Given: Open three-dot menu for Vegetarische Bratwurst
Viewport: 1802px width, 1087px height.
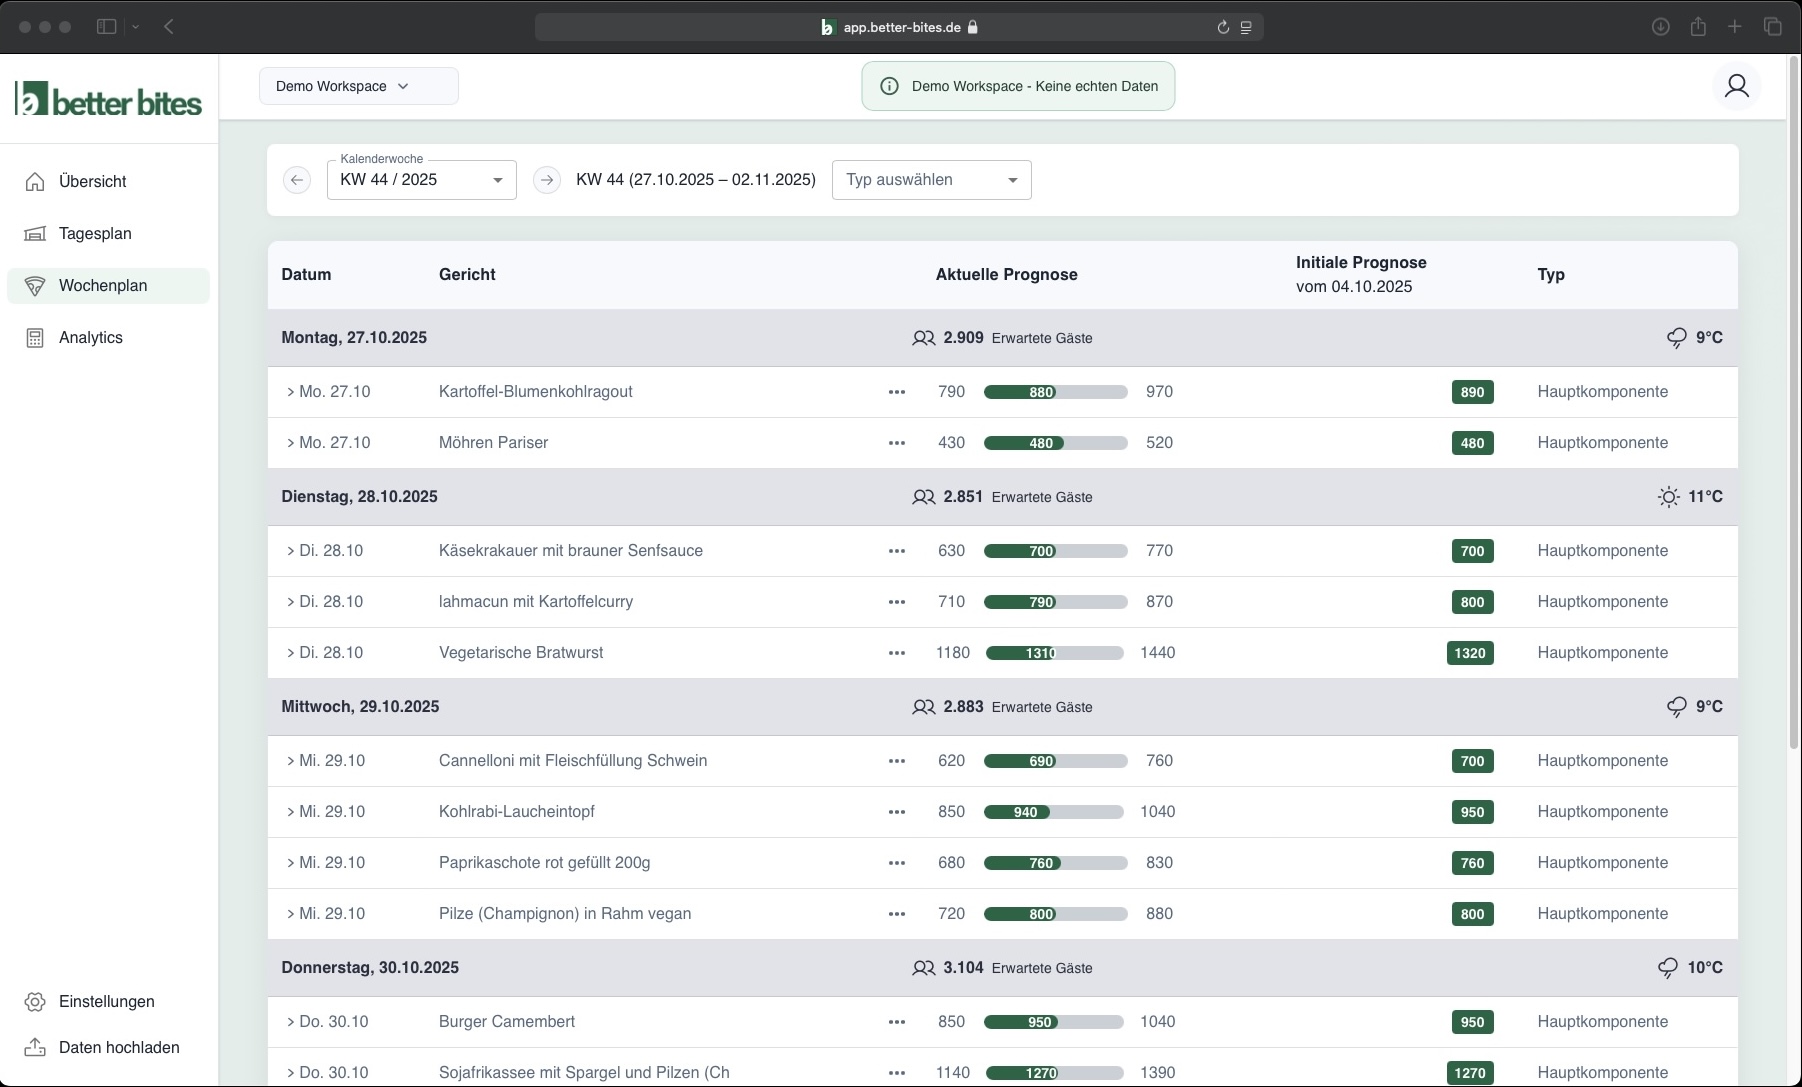Looking at the screenshot, I should pos(896,653).
